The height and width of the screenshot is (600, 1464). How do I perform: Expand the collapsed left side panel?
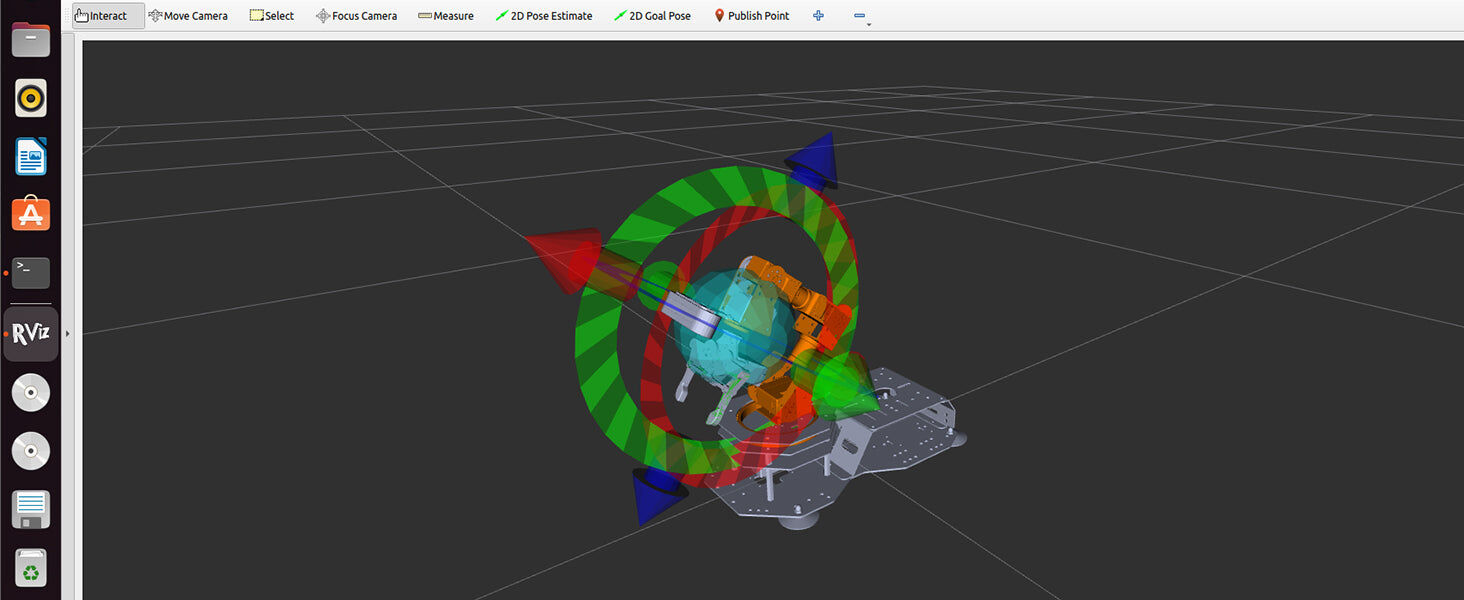coord(68,333)
